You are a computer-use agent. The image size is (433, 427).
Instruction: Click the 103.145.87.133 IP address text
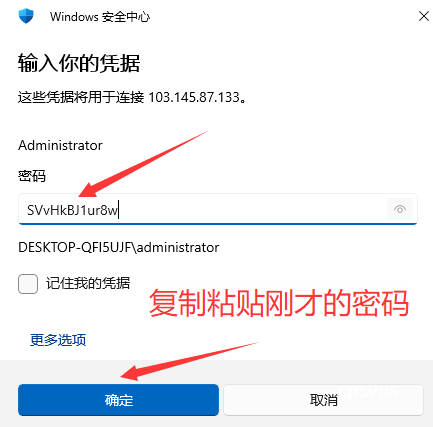194,97
